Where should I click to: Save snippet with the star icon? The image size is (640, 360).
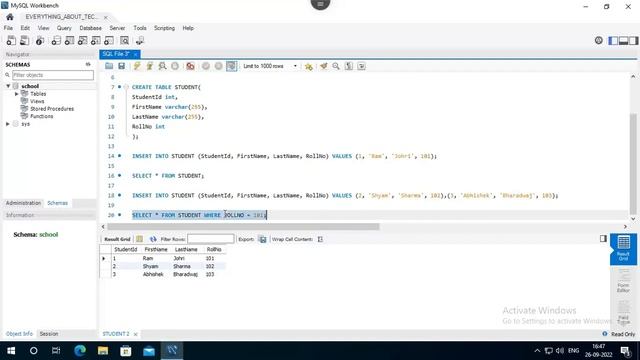pyautogui.click(x=309, y=66)
